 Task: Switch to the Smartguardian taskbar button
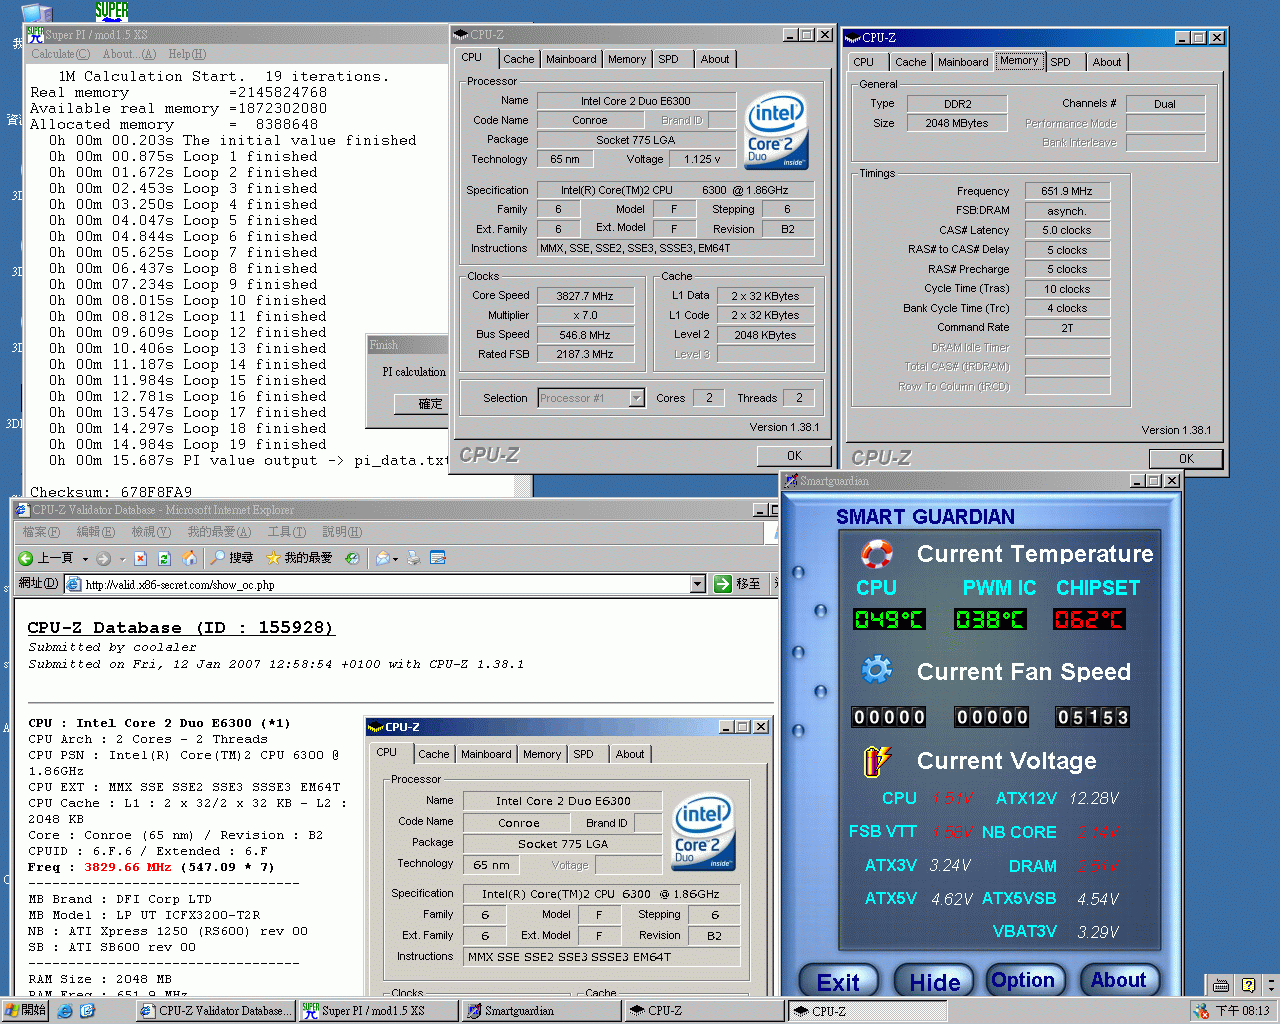pyautogui.click(x=541, y=1011)
